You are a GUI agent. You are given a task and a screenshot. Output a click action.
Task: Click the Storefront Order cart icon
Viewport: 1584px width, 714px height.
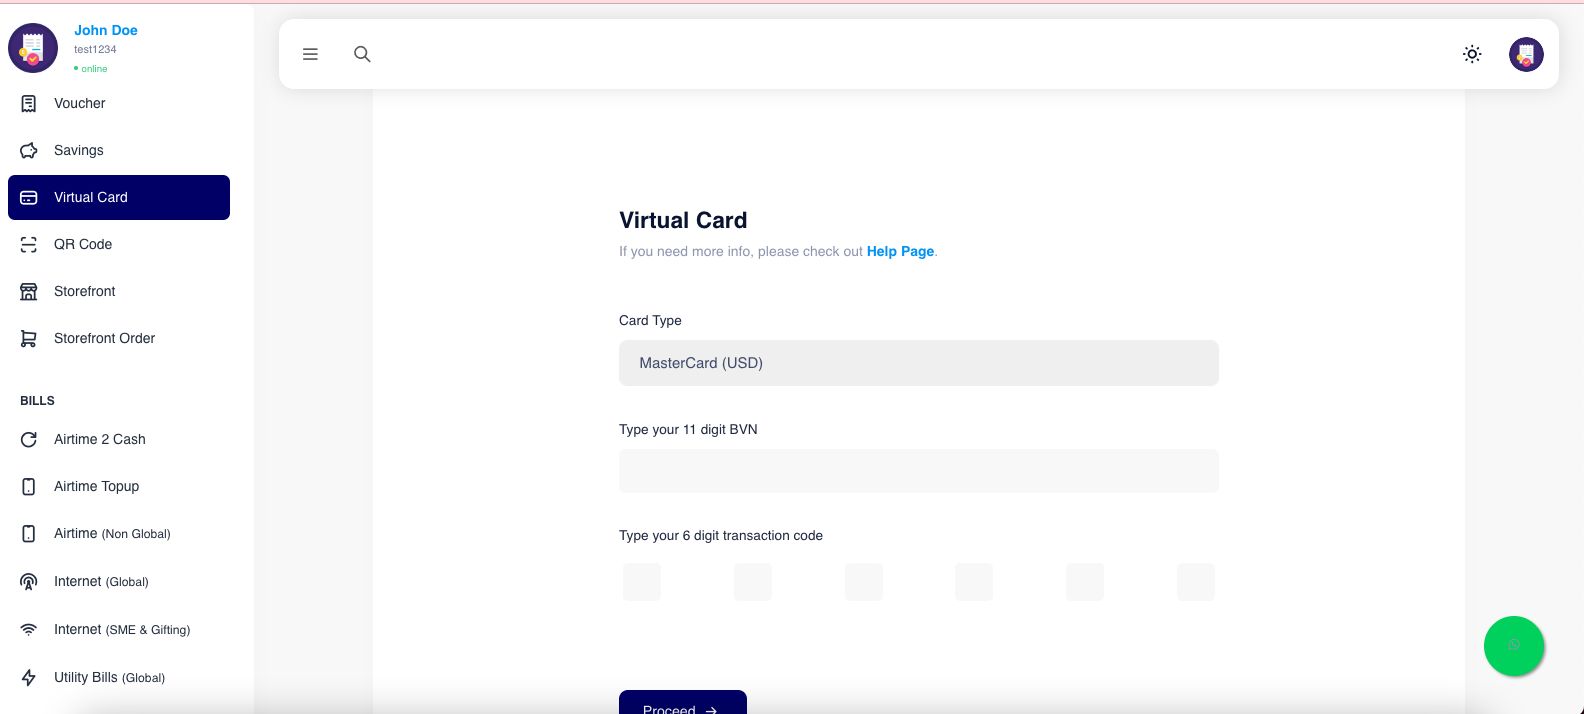(x=29, y=338)
